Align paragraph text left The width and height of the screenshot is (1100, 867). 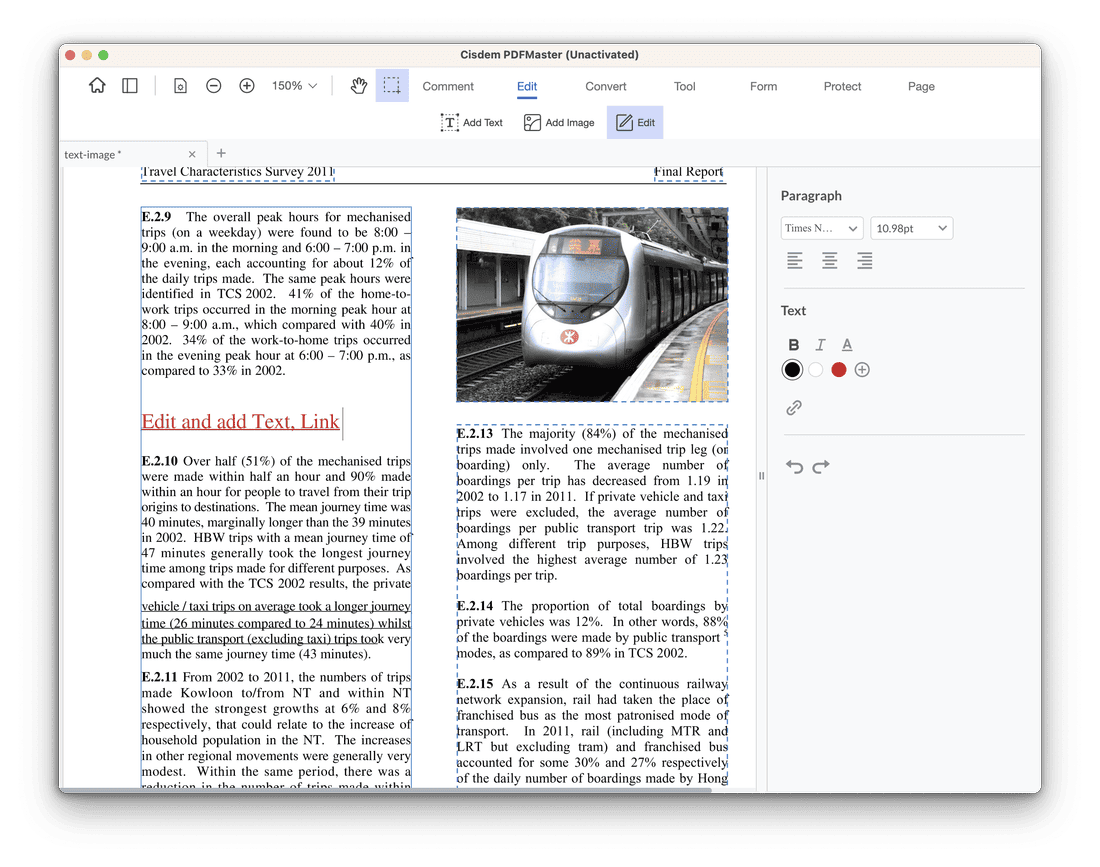795,261
